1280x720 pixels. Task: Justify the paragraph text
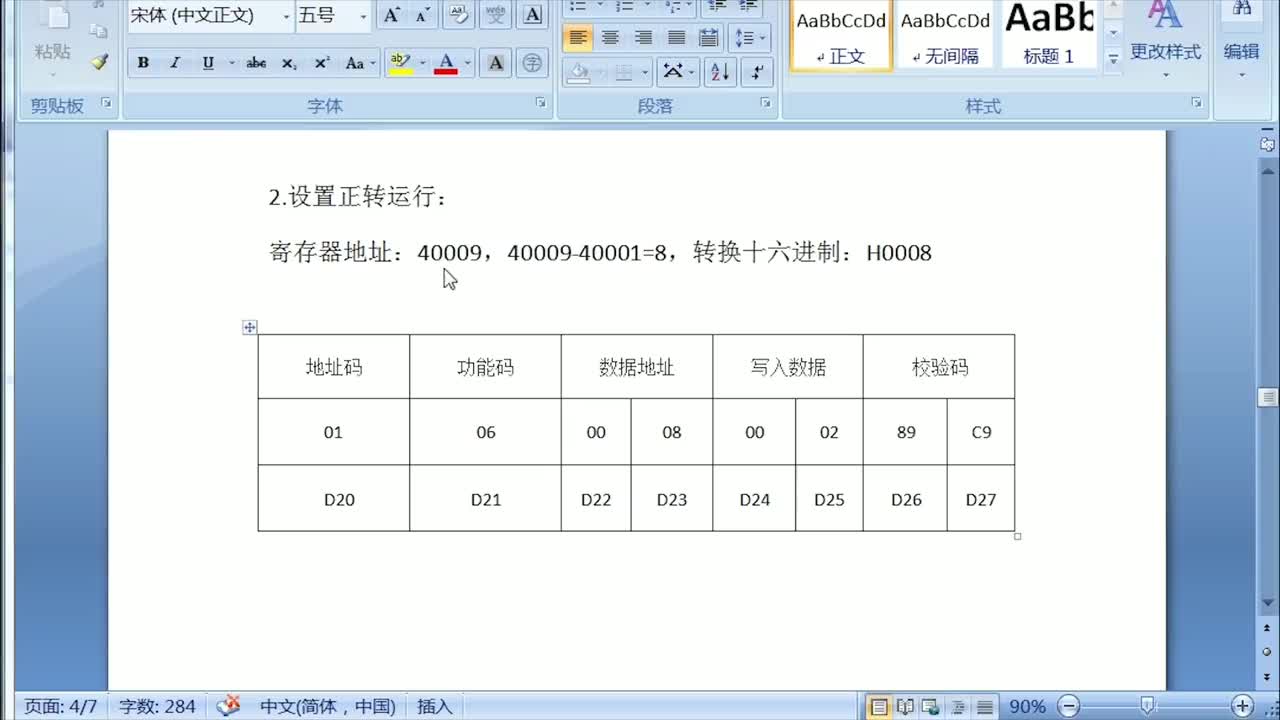[x=676, y=38]
